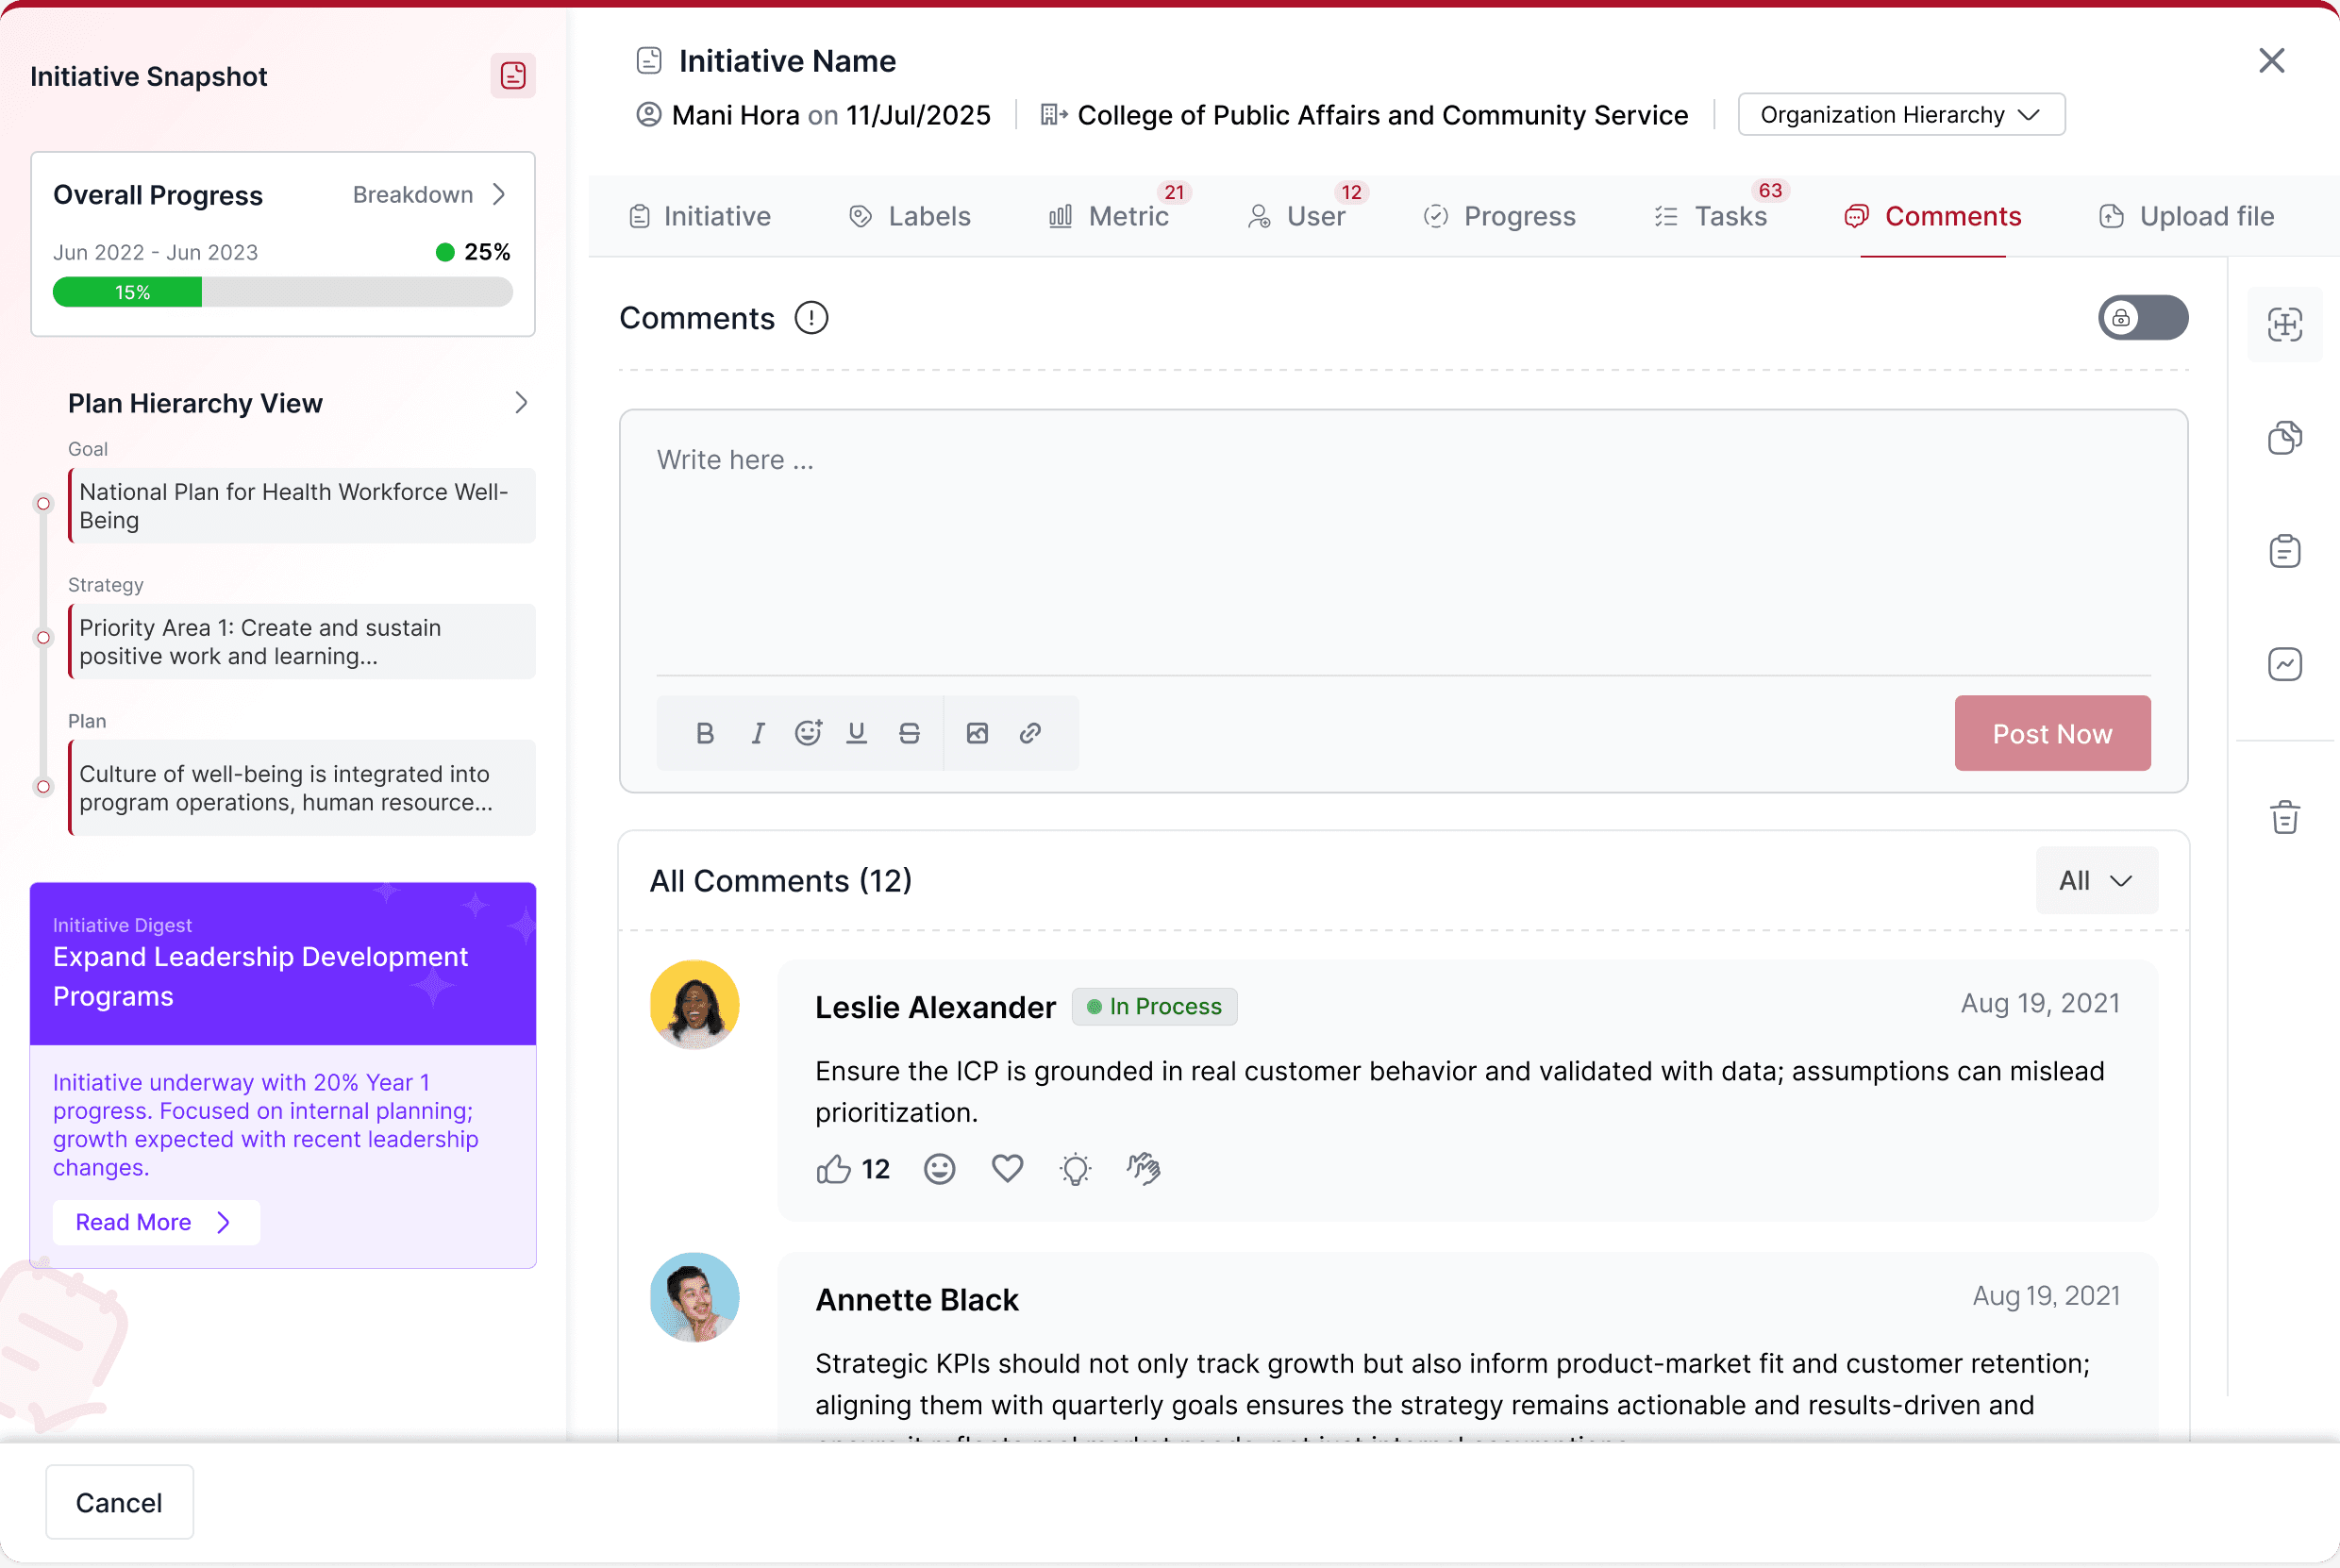This screenshot has width=2340, height=1568.
Task: Switch to the Tasks tab
Action: click(x=1712, y=216)
